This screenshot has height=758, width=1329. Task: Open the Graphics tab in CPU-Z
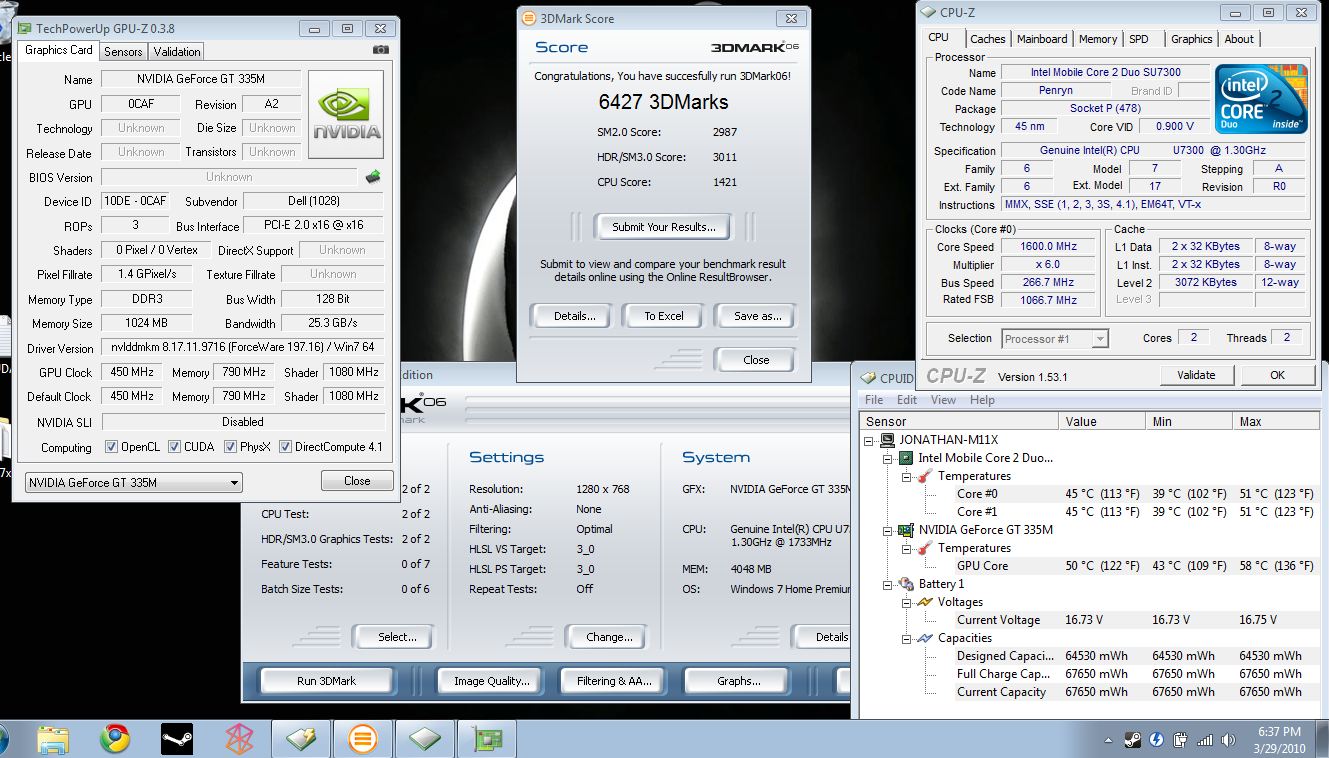(1191, 39)
